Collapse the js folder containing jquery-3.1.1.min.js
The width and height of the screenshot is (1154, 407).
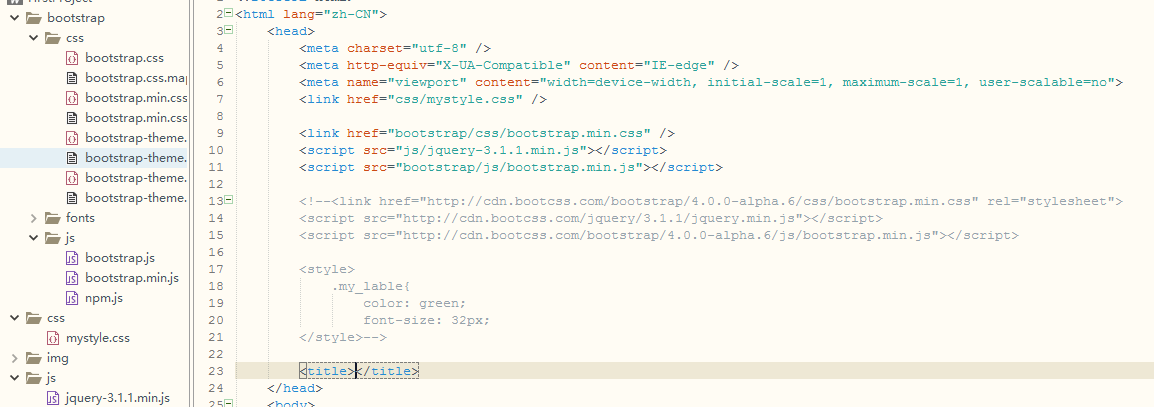click(15, 378)
